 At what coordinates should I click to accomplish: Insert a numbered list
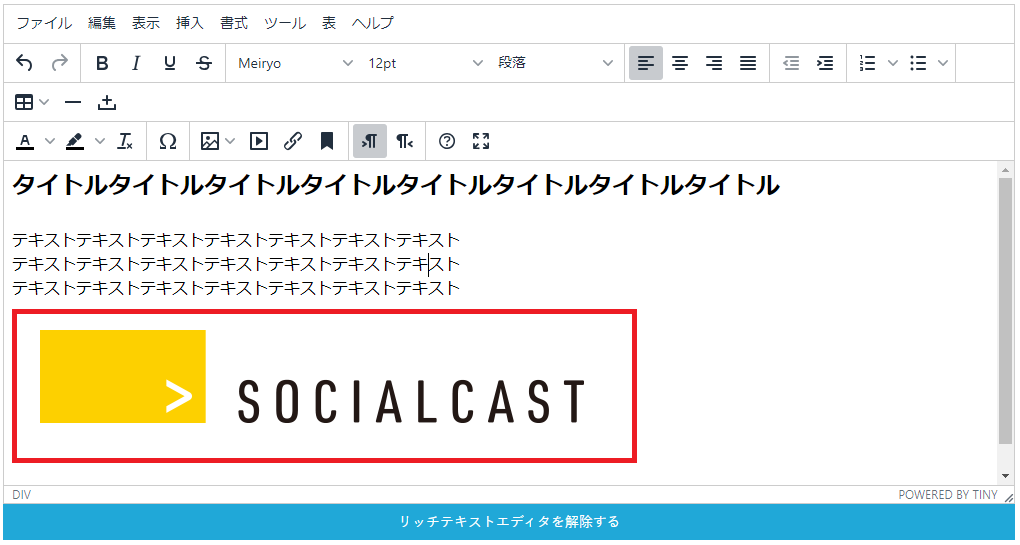[867, 63]
